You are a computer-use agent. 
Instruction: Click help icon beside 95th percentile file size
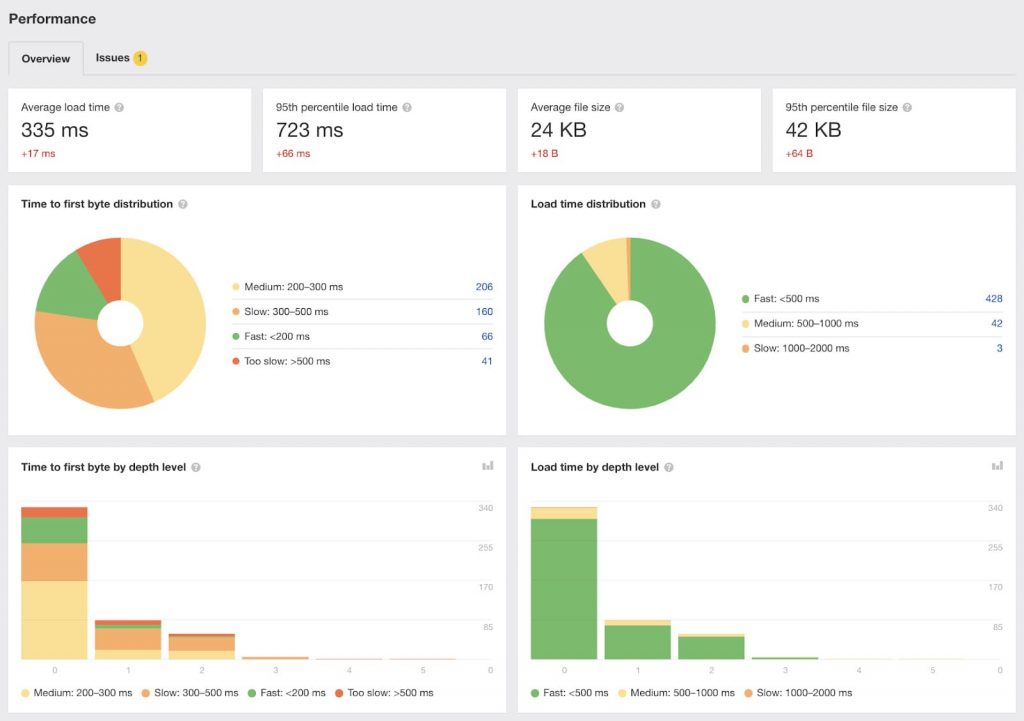click(907, 107)
